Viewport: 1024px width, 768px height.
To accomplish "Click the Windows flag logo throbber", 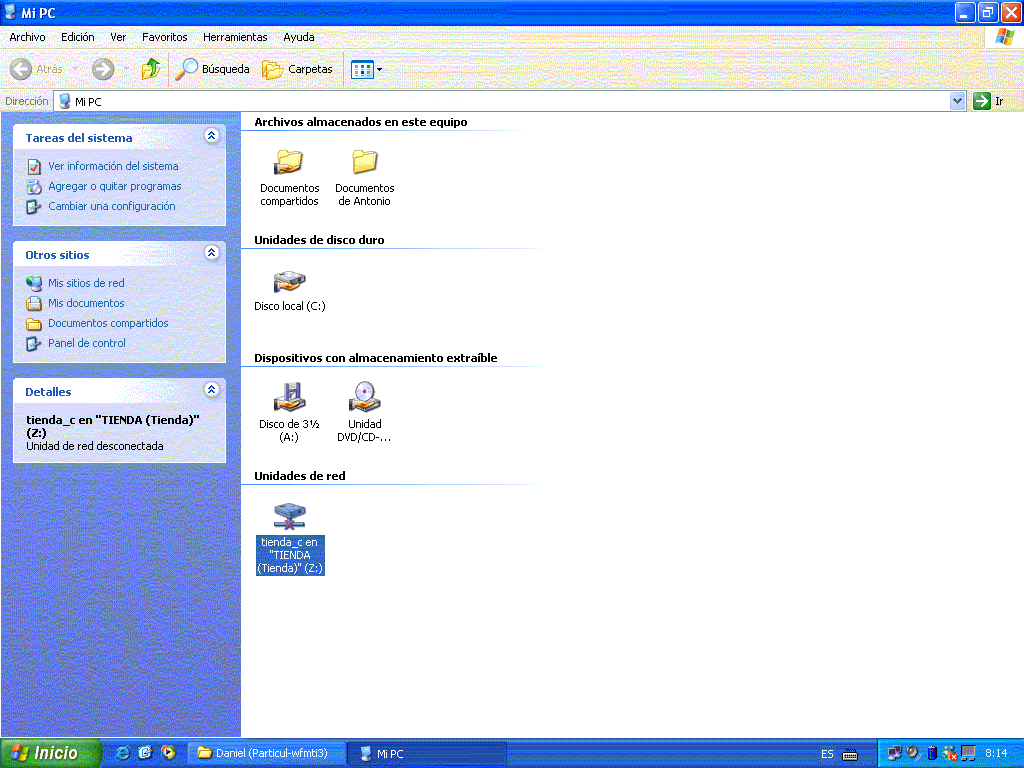I will click(x=1004, y=37).
